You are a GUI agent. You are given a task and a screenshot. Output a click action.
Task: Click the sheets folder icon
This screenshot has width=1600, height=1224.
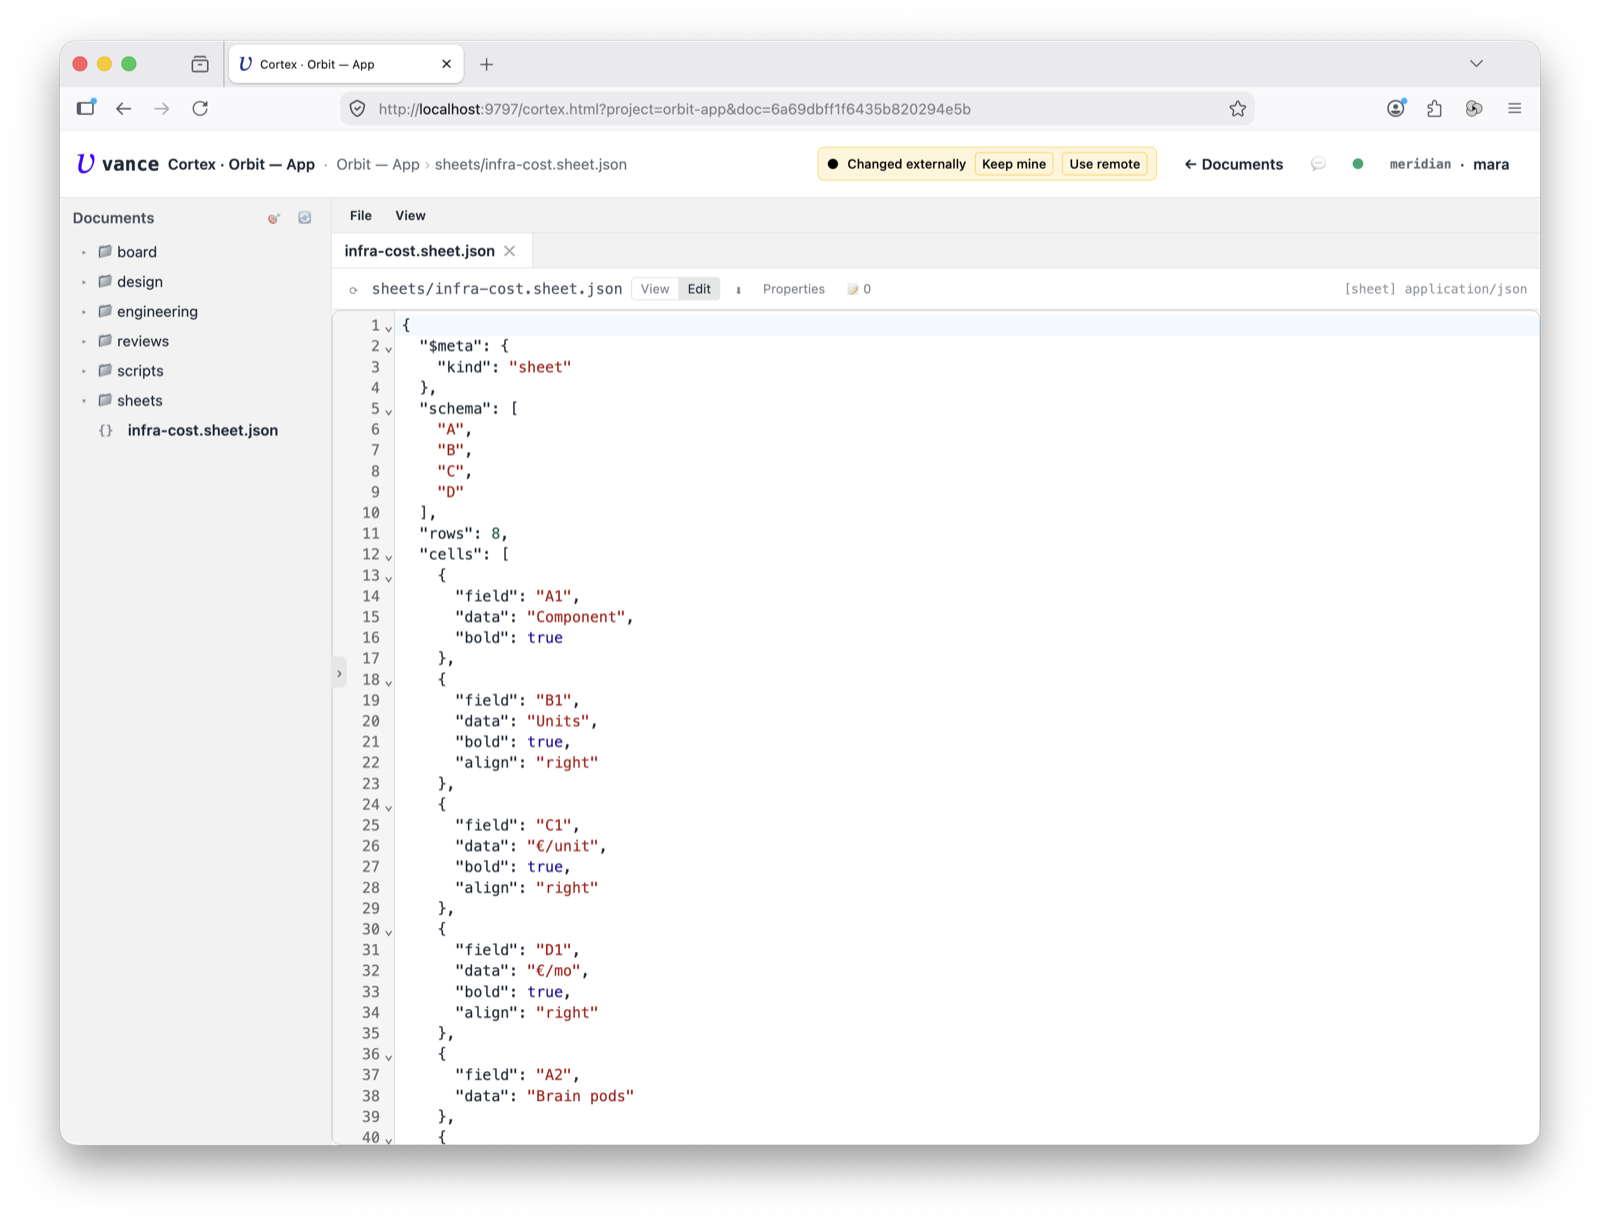pyautogui.click(x=104, y=400)
